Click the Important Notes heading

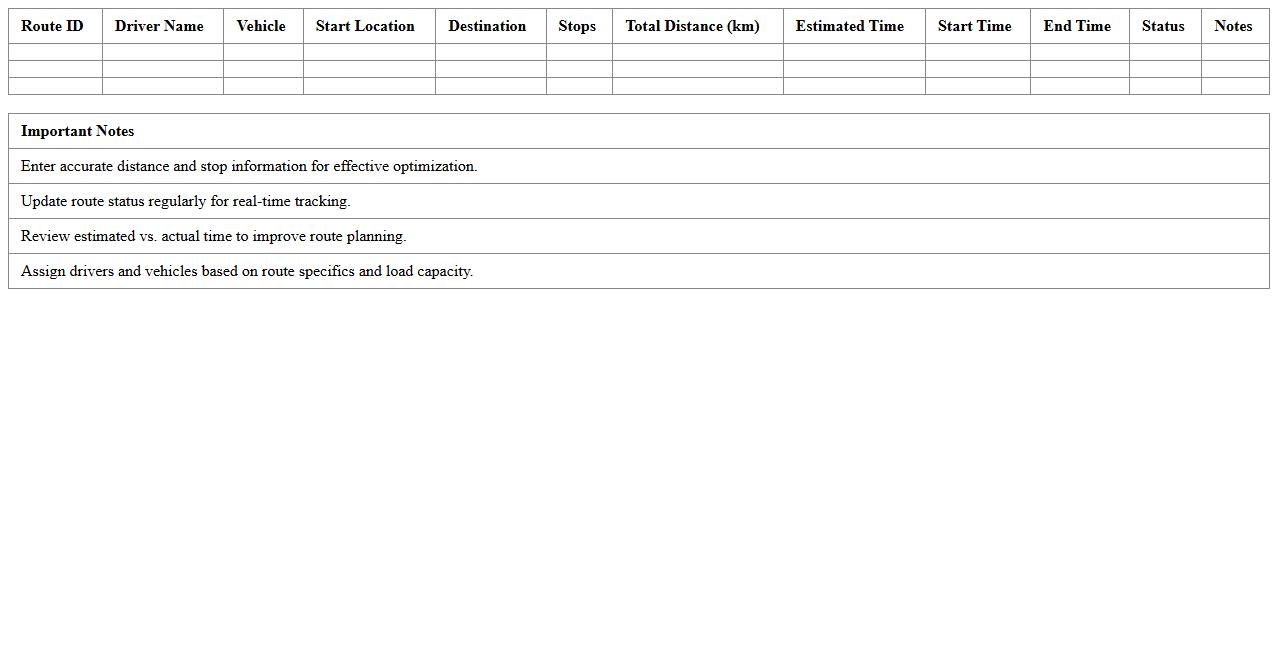(x=78, y=131)
